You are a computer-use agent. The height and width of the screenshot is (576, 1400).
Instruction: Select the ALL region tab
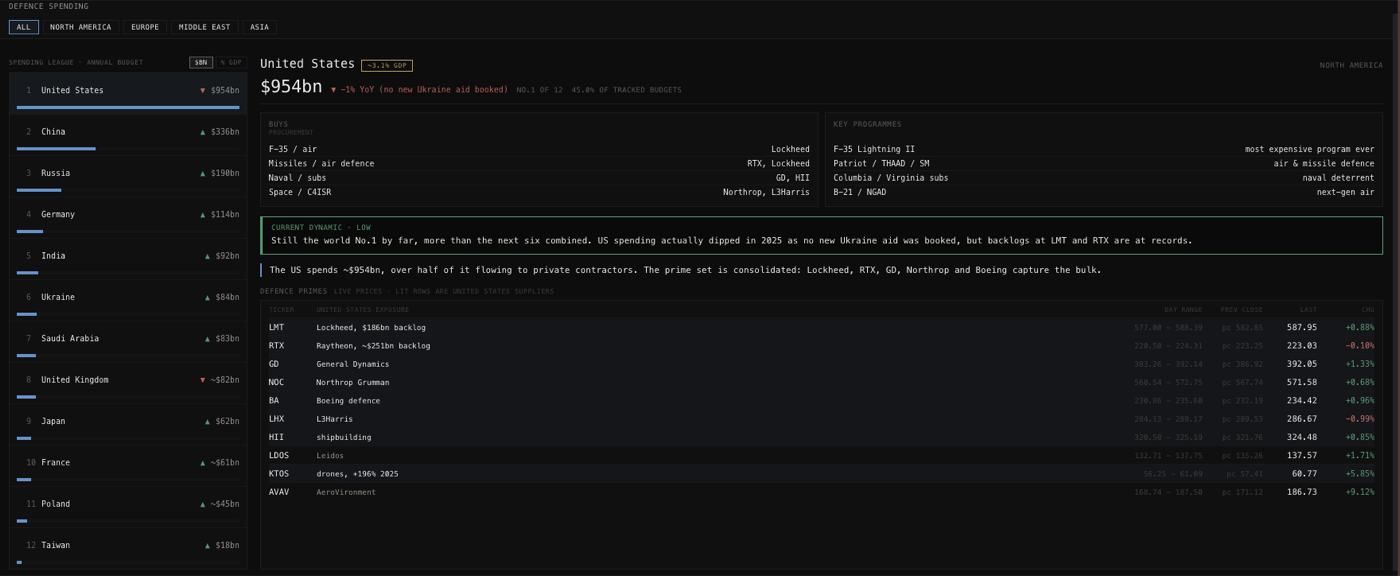coord(24,27)
